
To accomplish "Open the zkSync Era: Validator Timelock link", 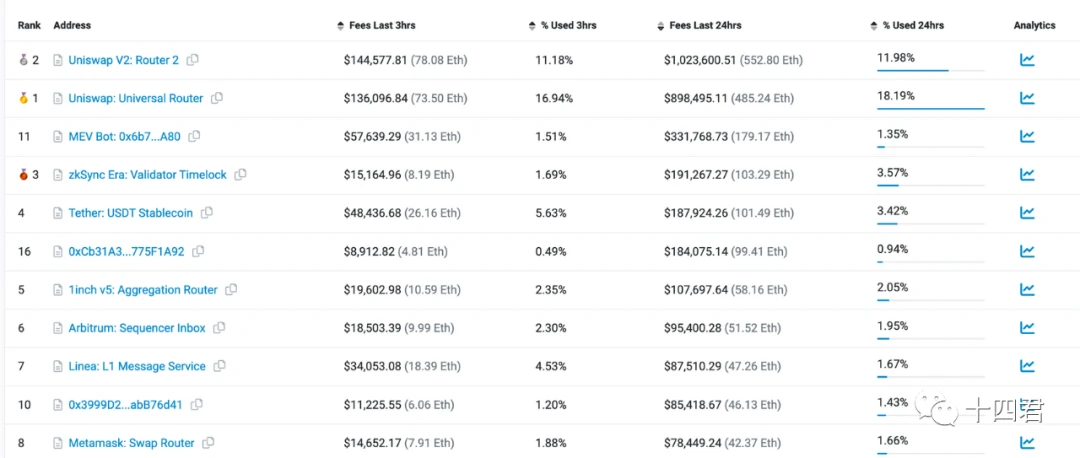I will [x=147, y=175].
